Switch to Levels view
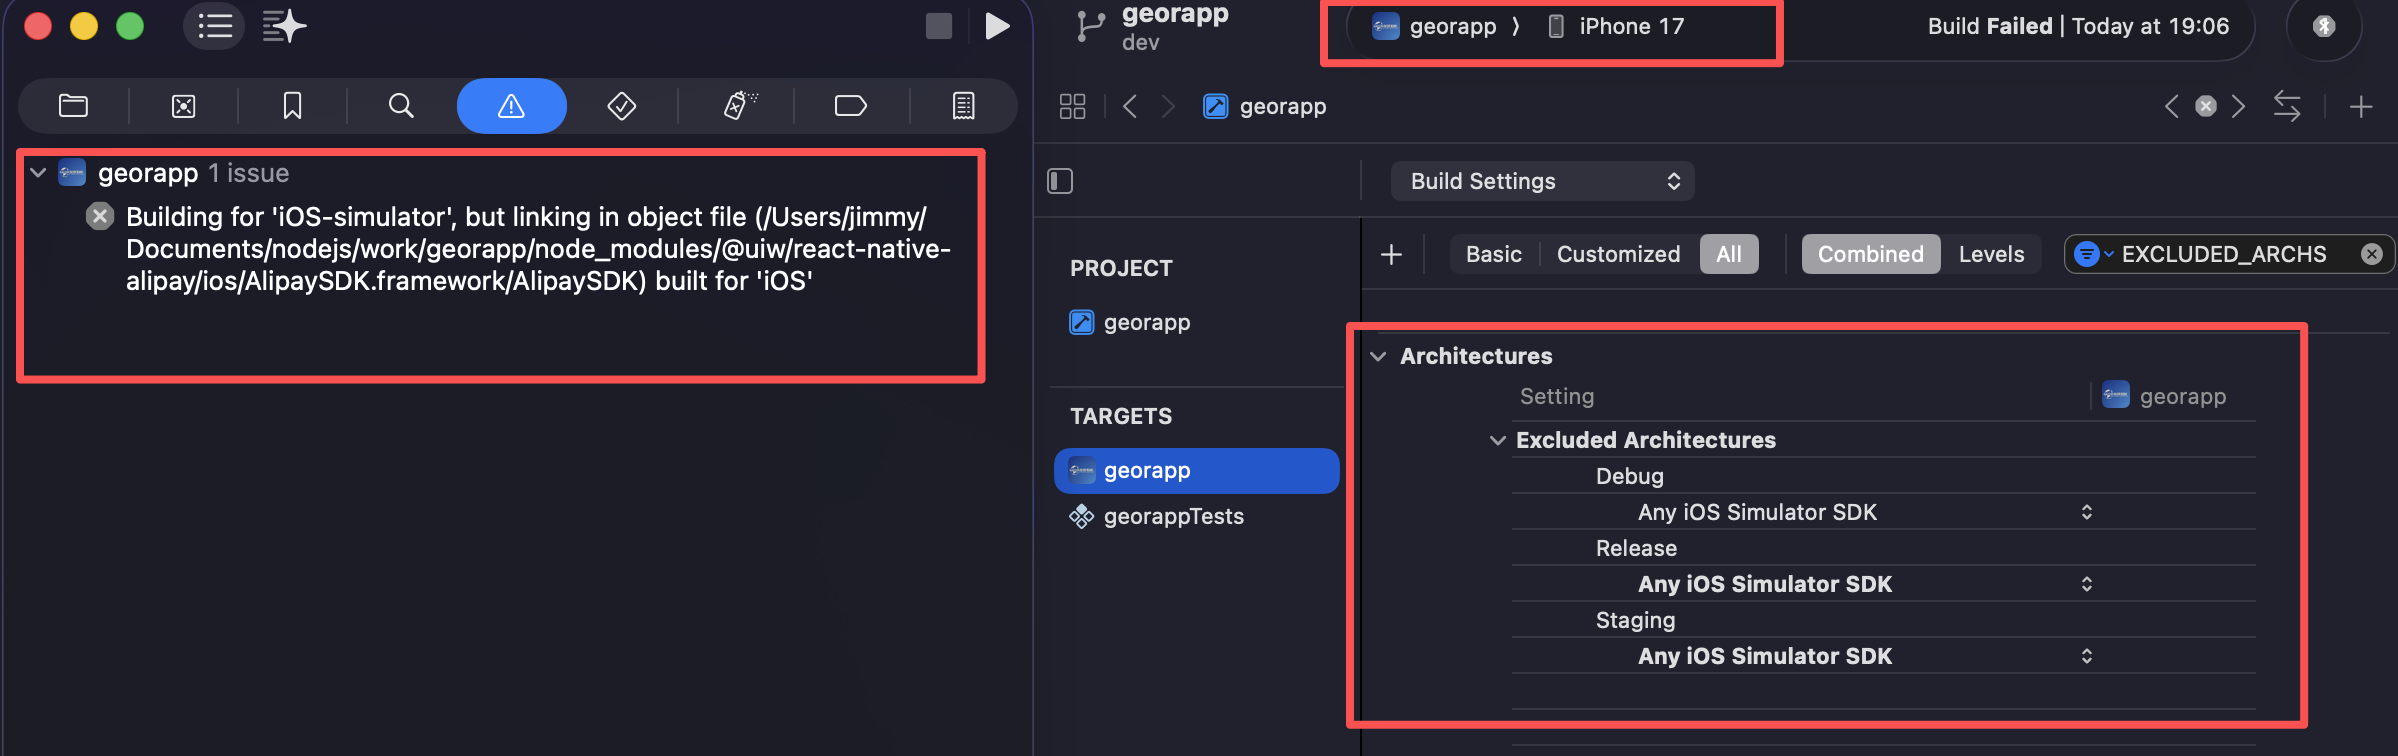 pos(1991,254)
